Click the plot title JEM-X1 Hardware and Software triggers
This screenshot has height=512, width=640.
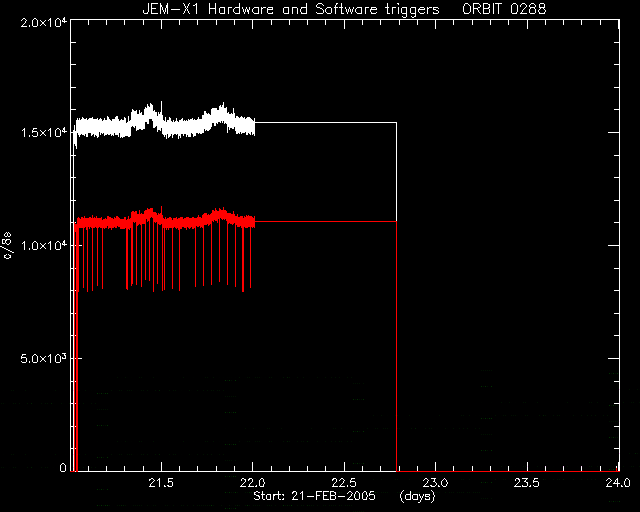(x=291, y=9)
